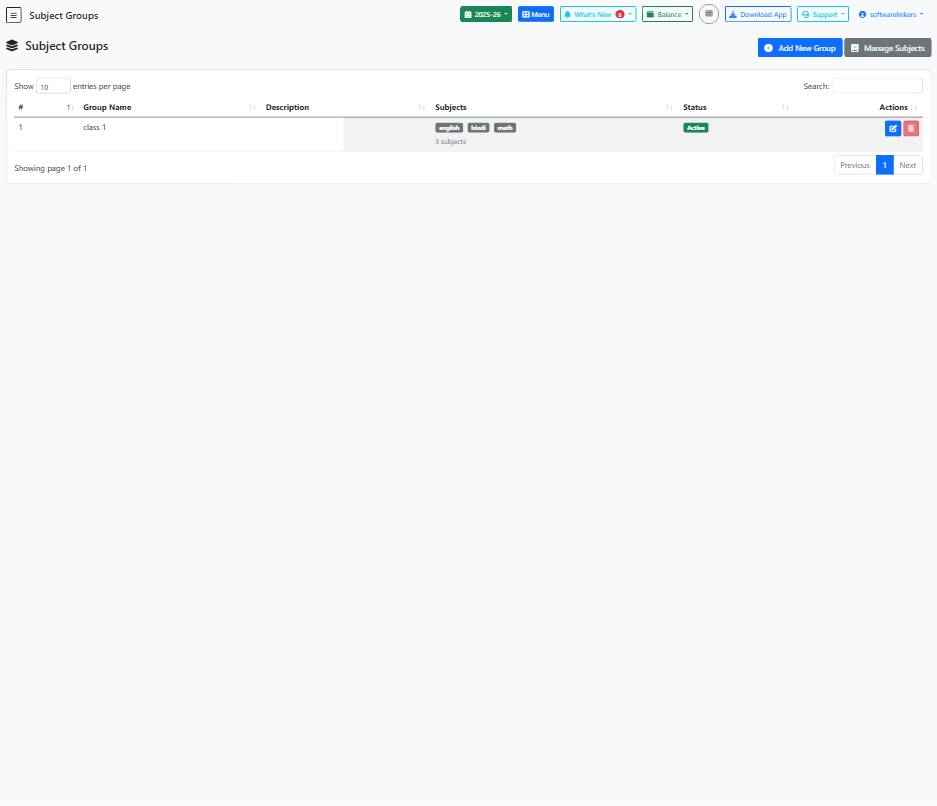Click the calendar icon on the 2025-26 selector
The width and height of the screenshot is (937, 806).
coord(468,14)
